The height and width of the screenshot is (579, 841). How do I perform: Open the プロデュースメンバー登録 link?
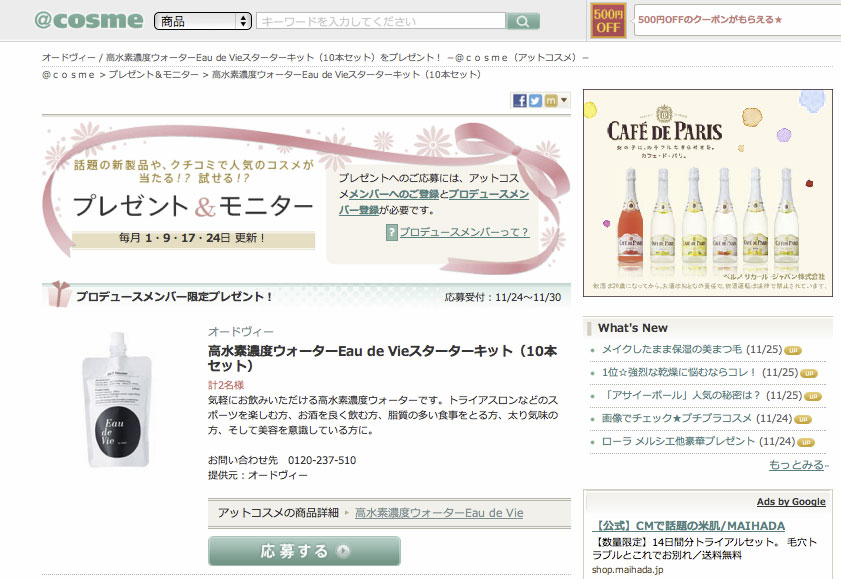(x=433, y=202)
